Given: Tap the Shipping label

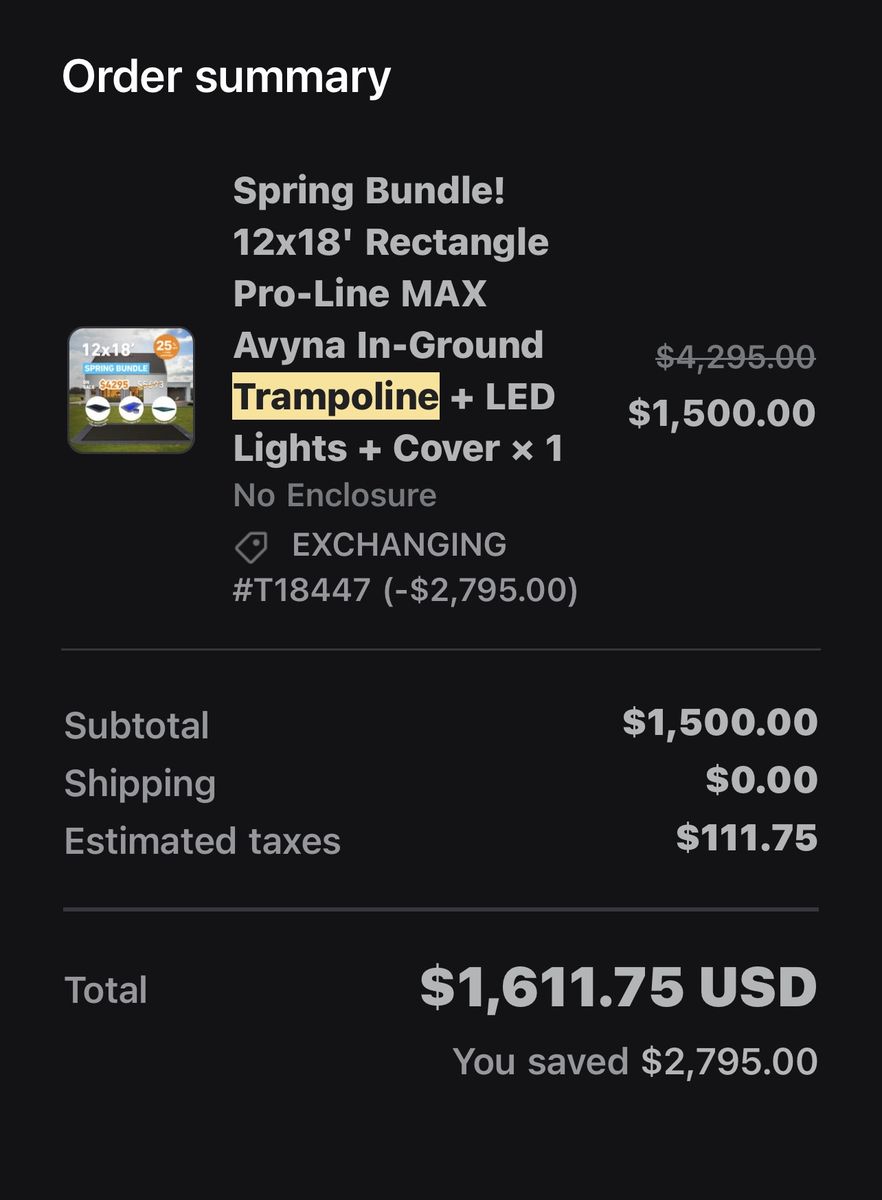Looking at the screenshot, I should pos(140,784).
